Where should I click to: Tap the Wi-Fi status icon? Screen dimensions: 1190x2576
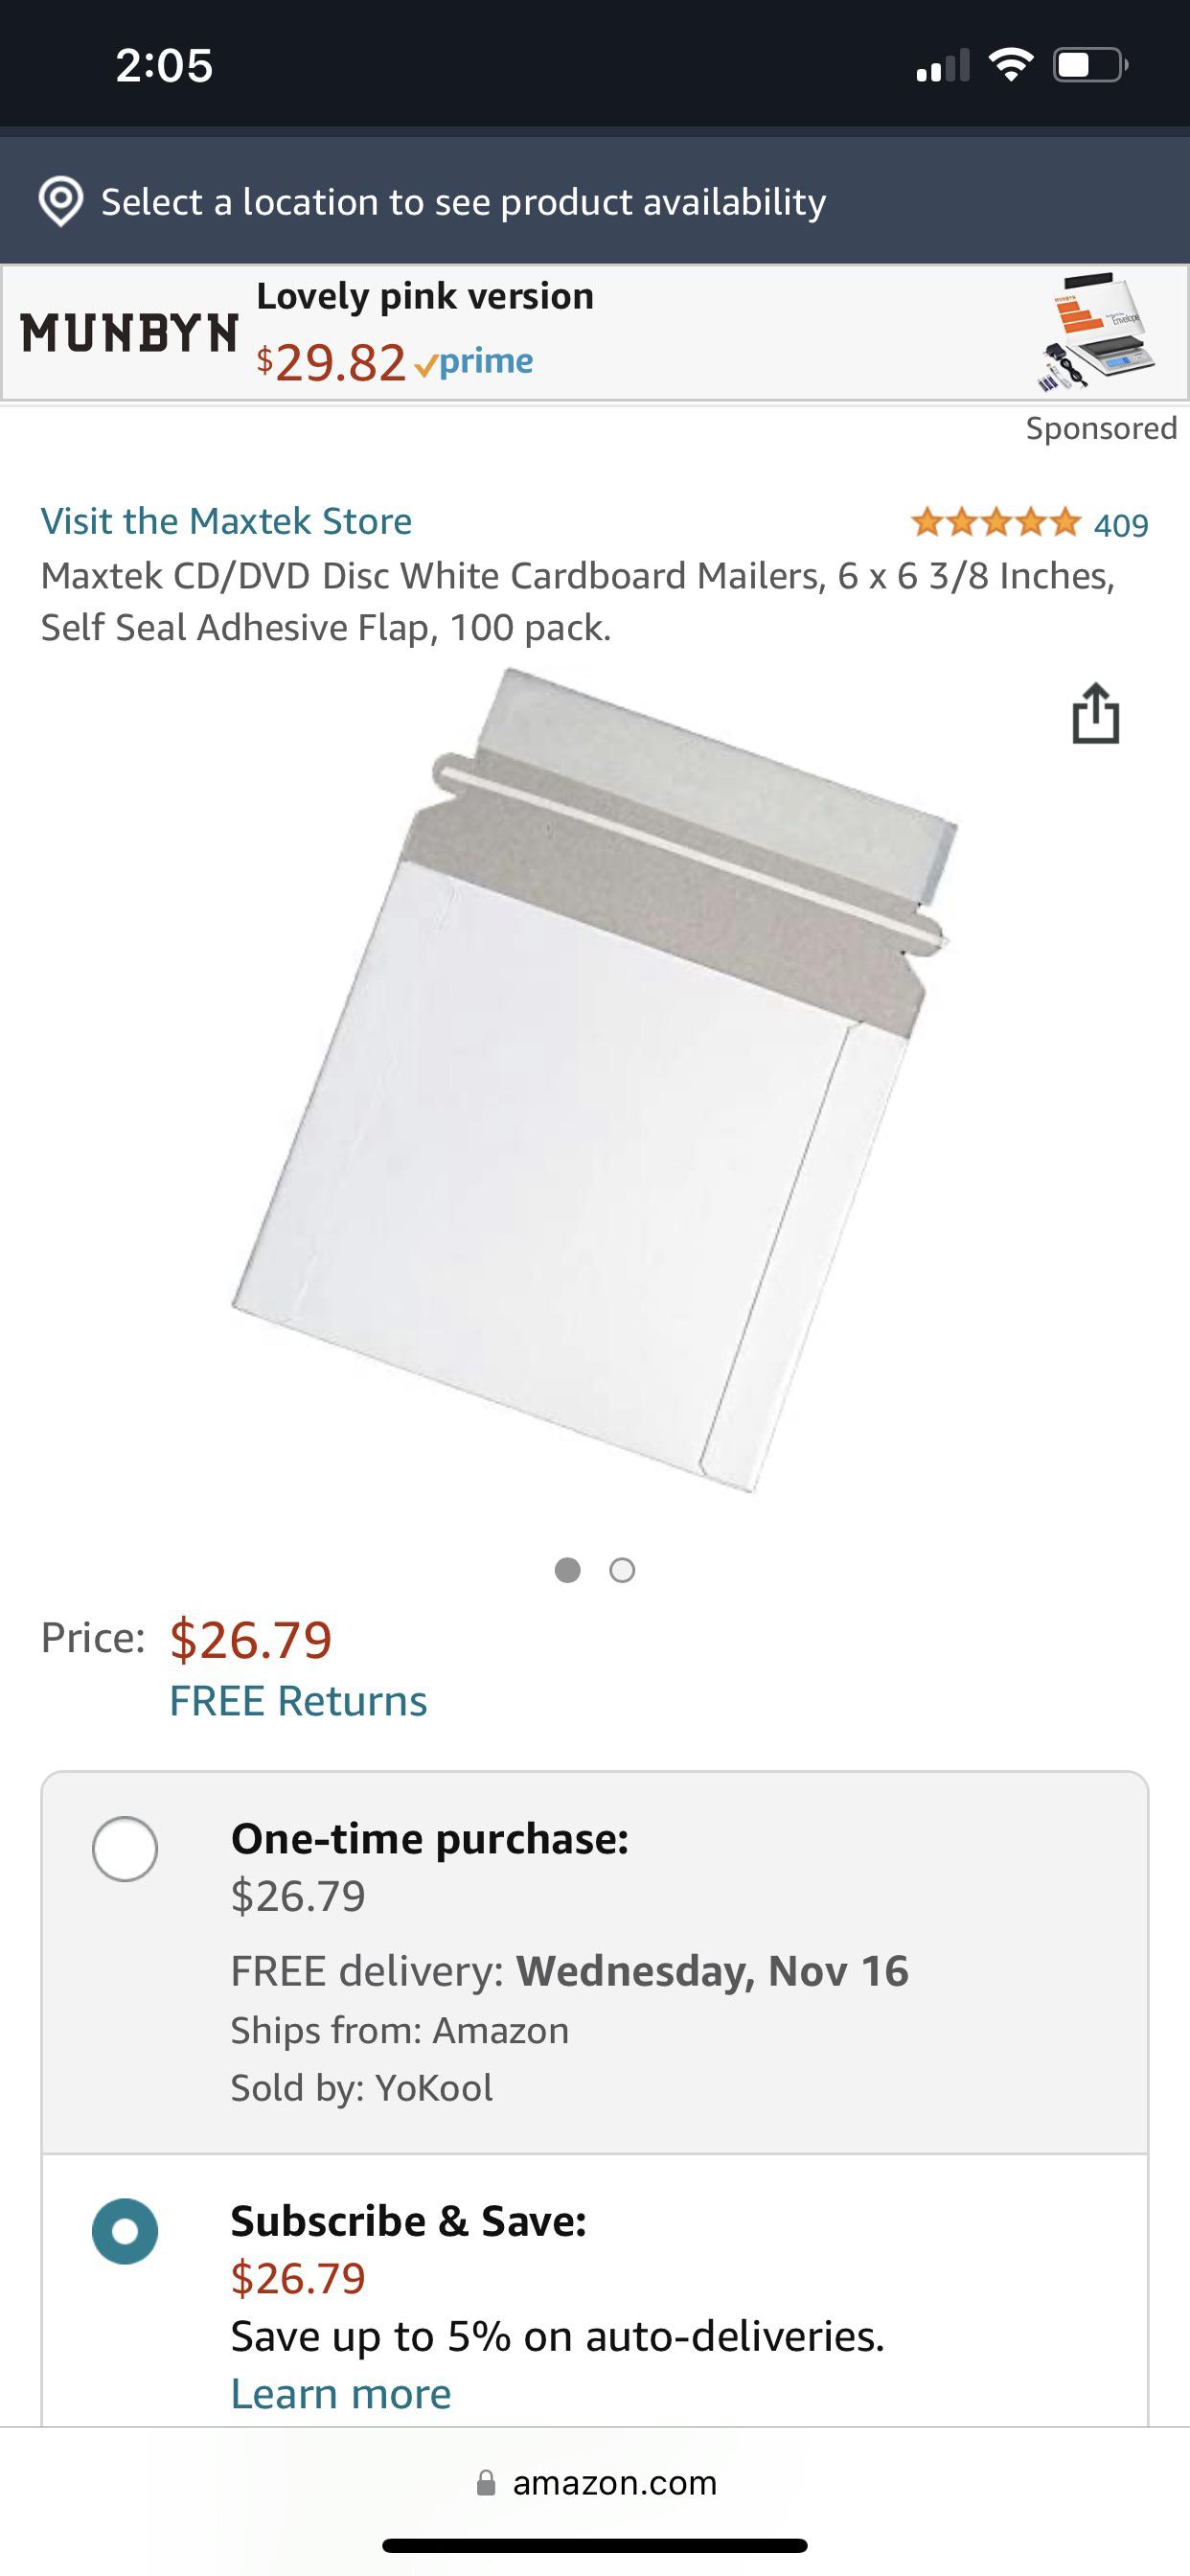[1010, 65]
